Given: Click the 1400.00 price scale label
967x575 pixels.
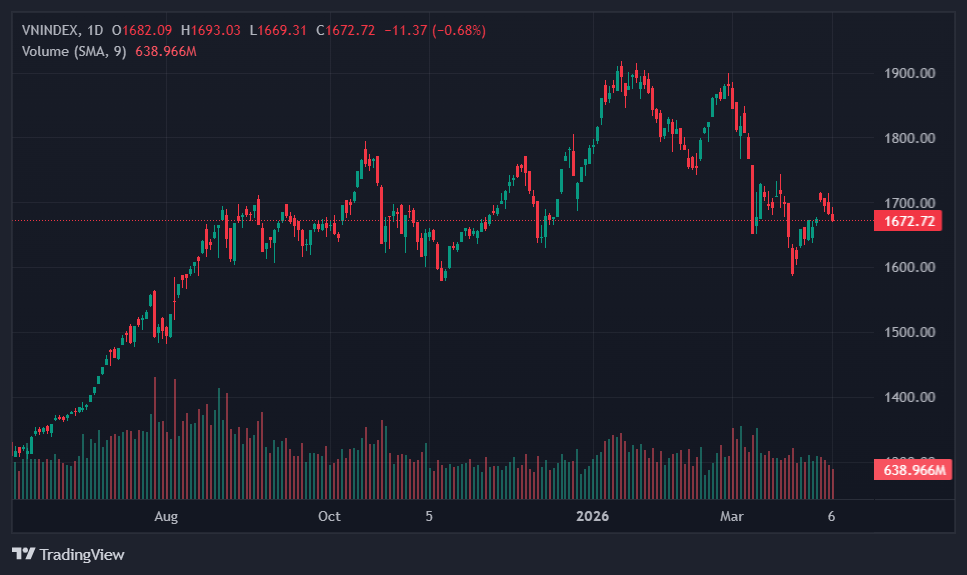Looking at the screenshot, I should pos(909,397).
